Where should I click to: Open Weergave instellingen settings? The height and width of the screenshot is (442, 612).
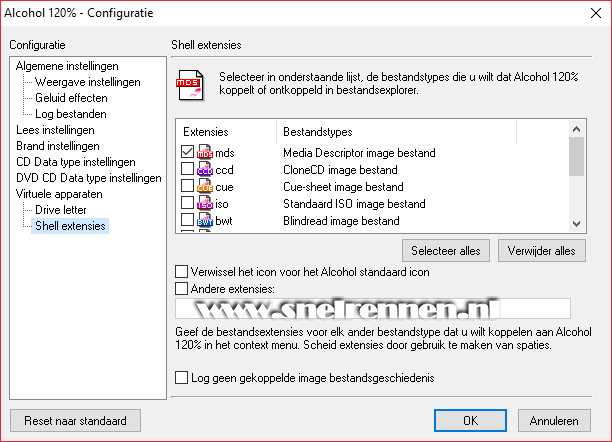coord(87,82)
